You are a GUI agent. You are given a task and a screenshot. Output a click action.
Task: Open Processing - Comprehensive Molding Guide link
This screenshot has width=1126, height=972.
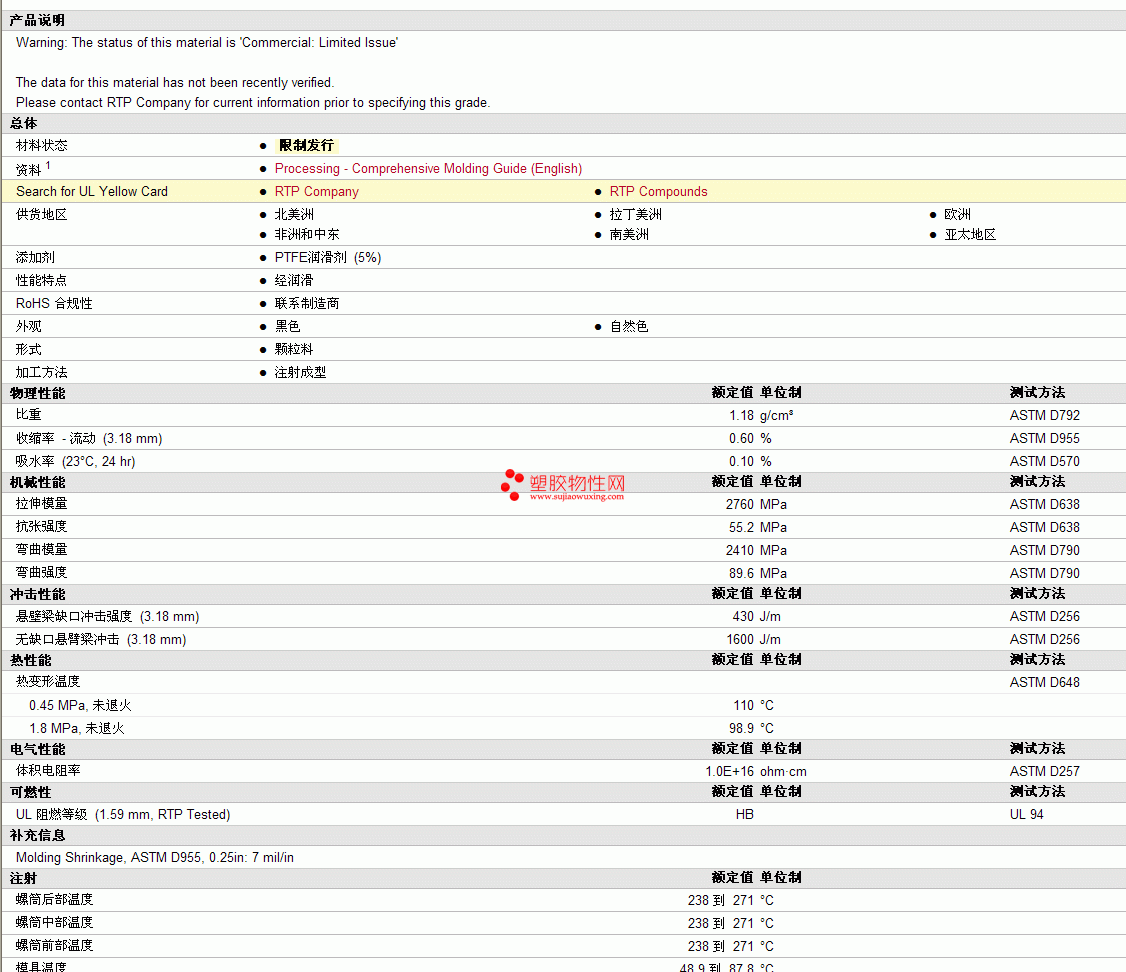(428, 169)
